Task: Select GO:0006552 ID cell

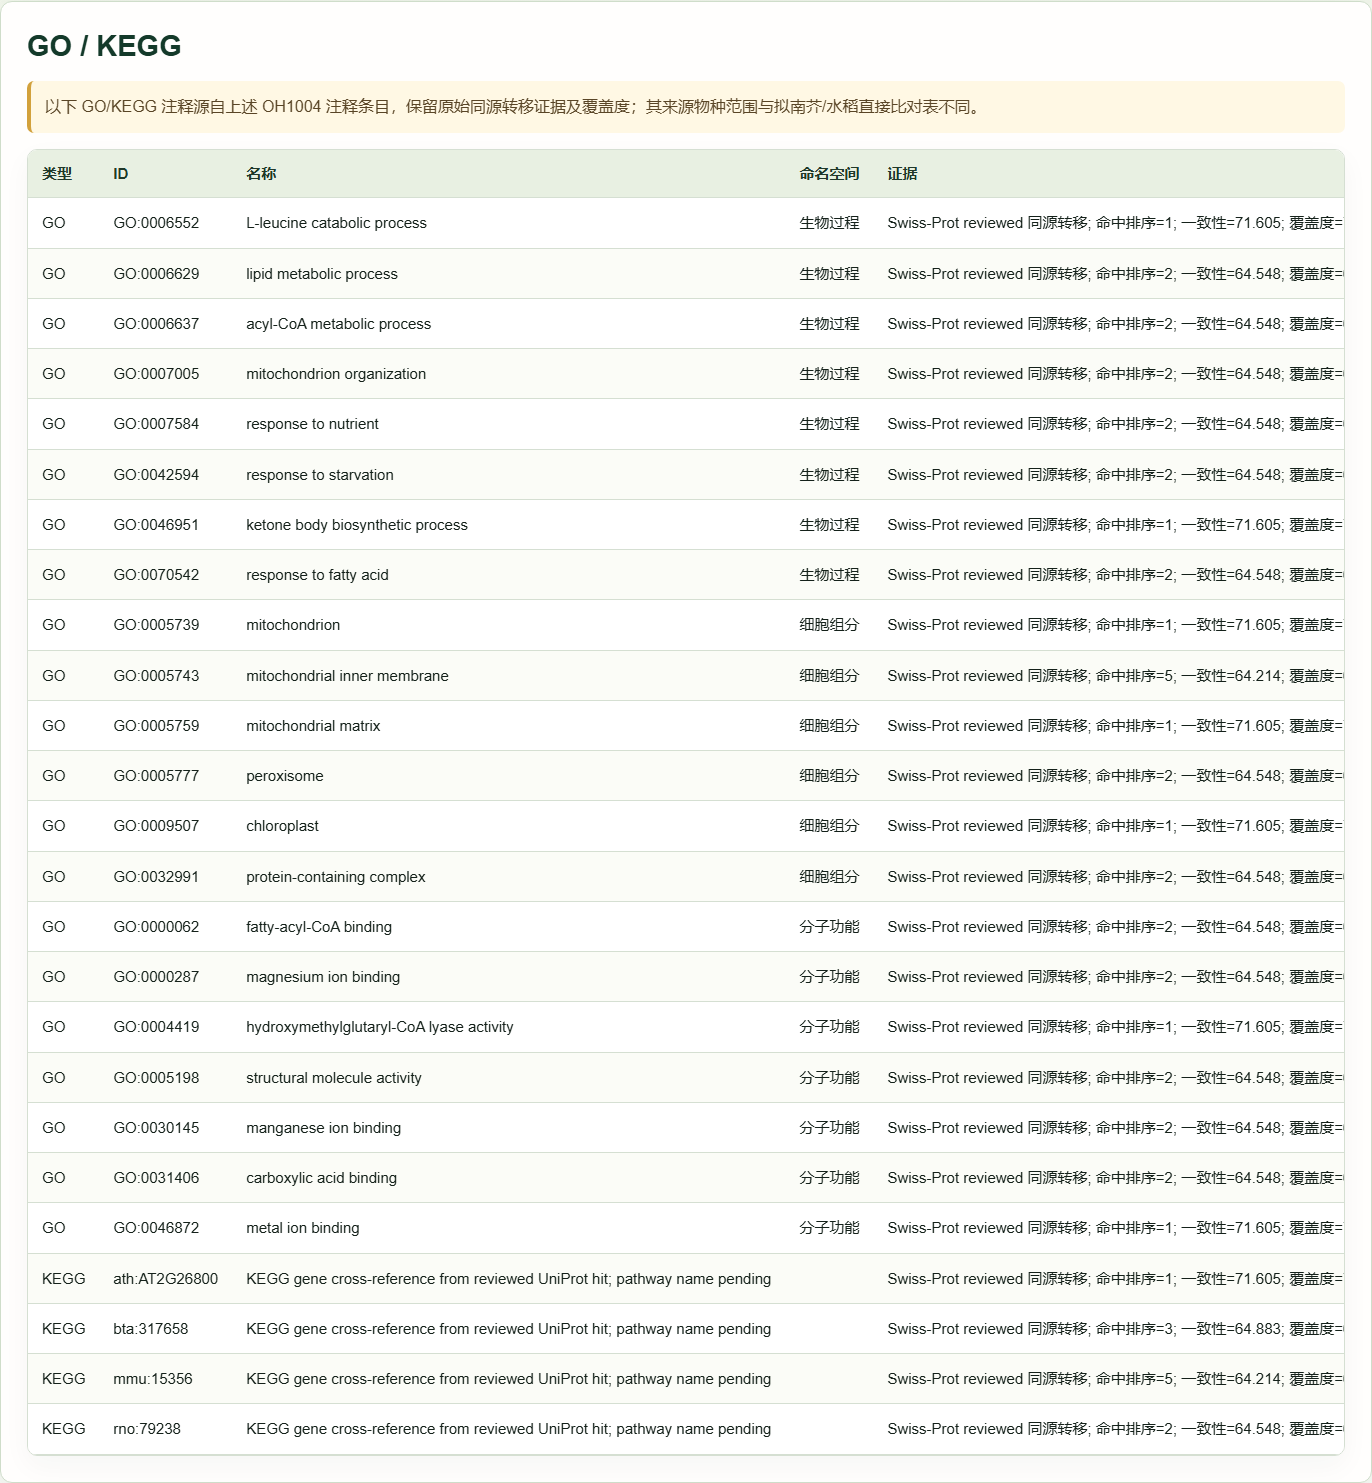Action: point(156,223)
